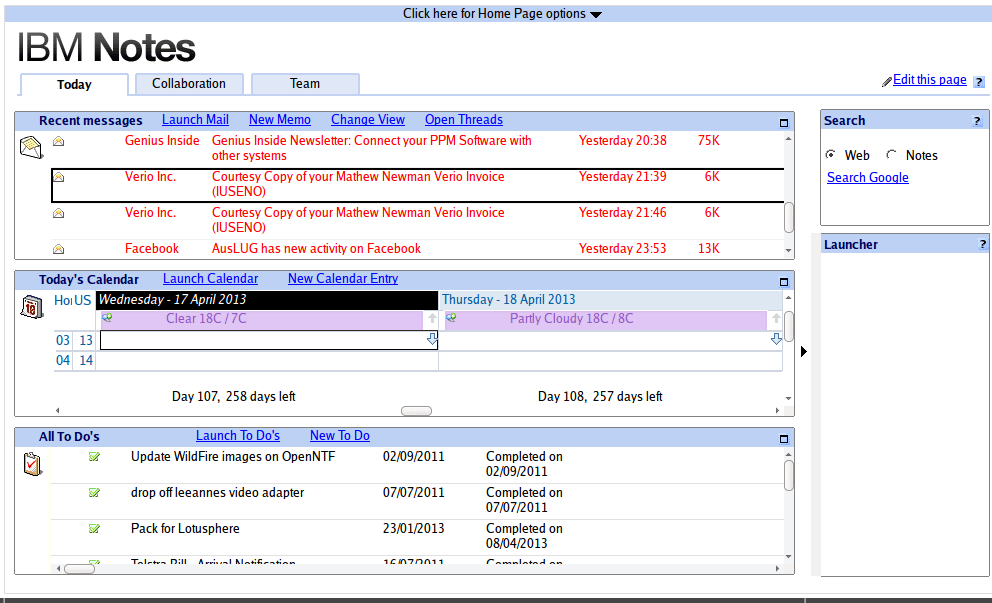Image resolution: width=992 pixels, height=603 pixels.
Task: Click the calendar icon beside Today's Calendar
Action: (31, 306)
